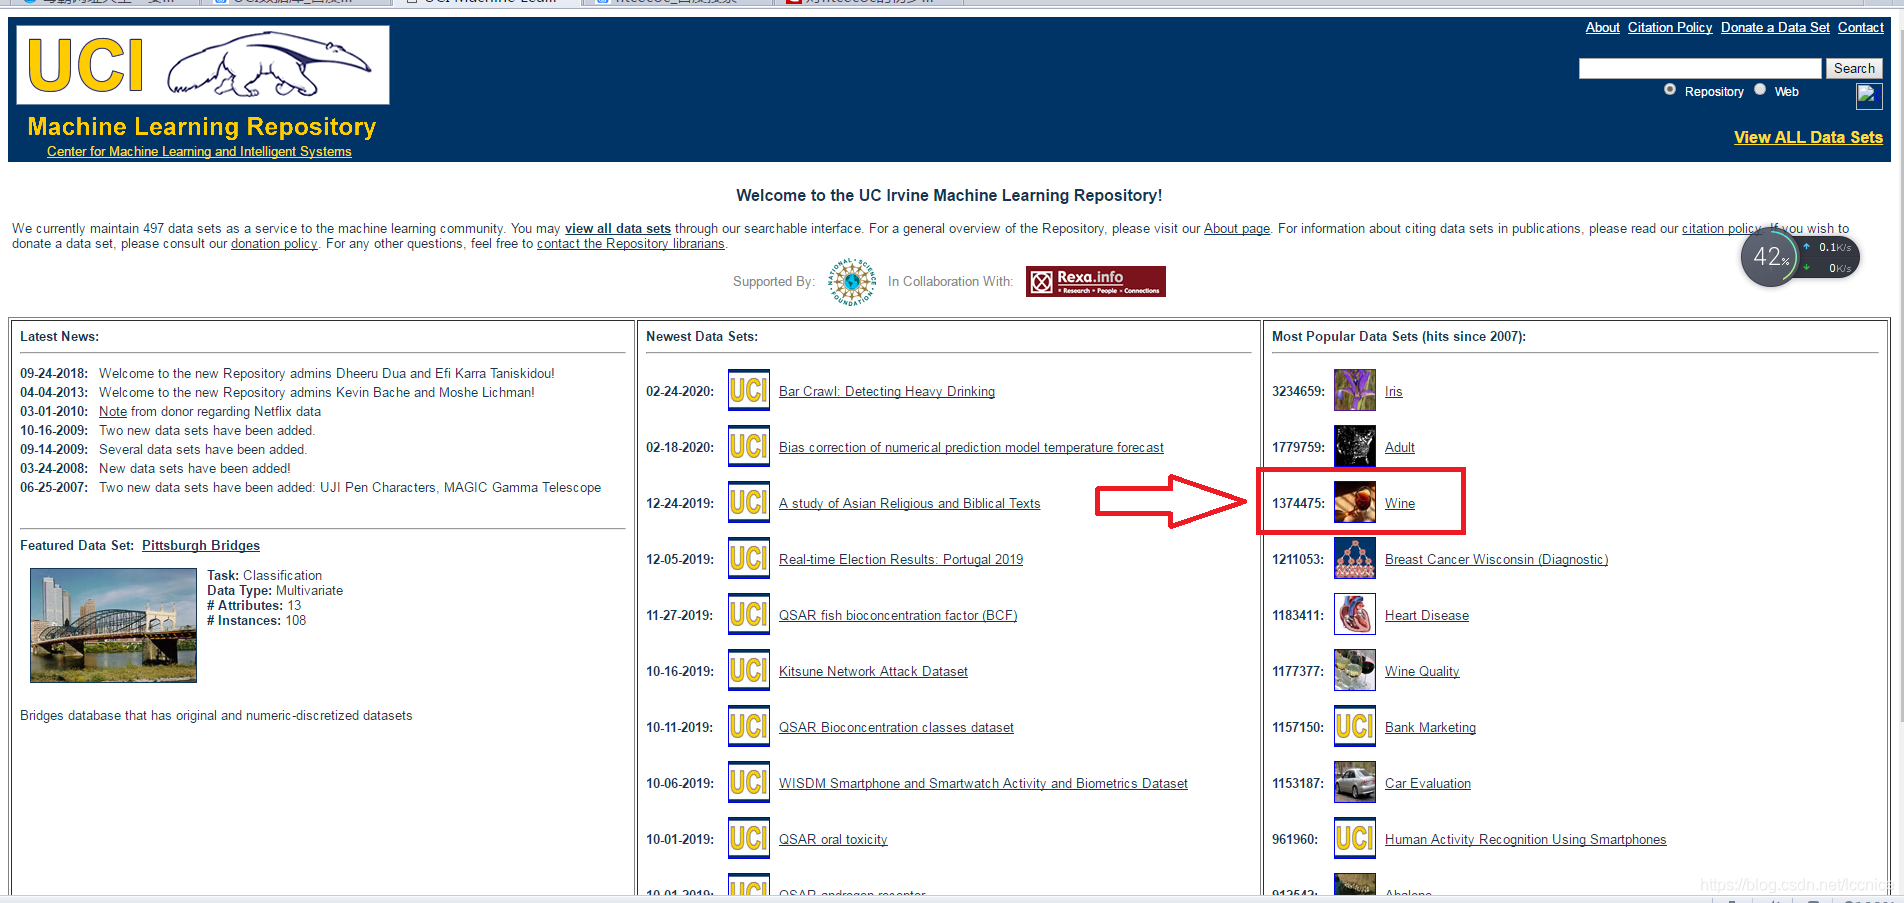1904x903 pixels.
Task: Click View ALL Data Sets link
Action: click(1808, 137)
